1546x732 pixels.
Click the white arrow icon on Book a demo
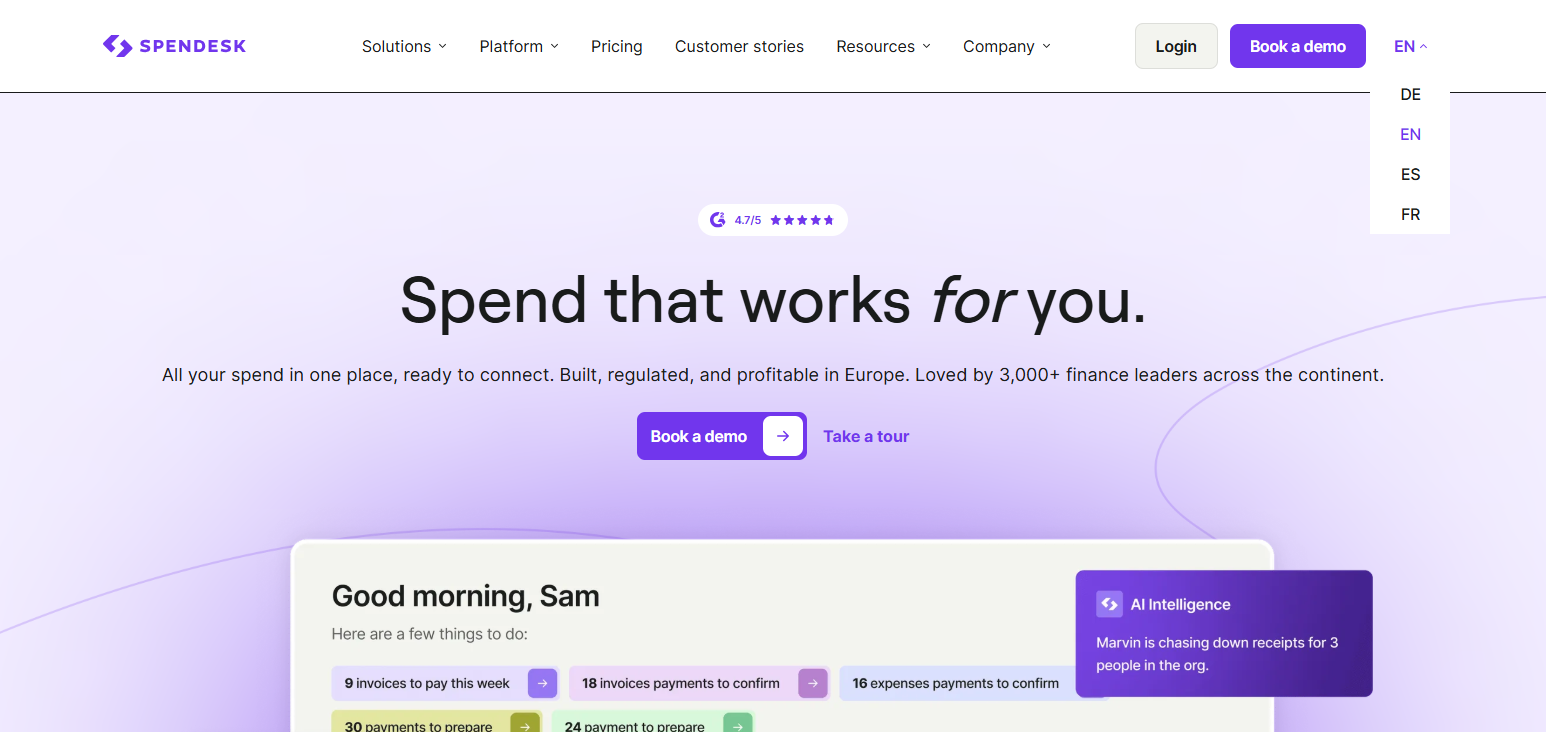(x=783, y=436)
